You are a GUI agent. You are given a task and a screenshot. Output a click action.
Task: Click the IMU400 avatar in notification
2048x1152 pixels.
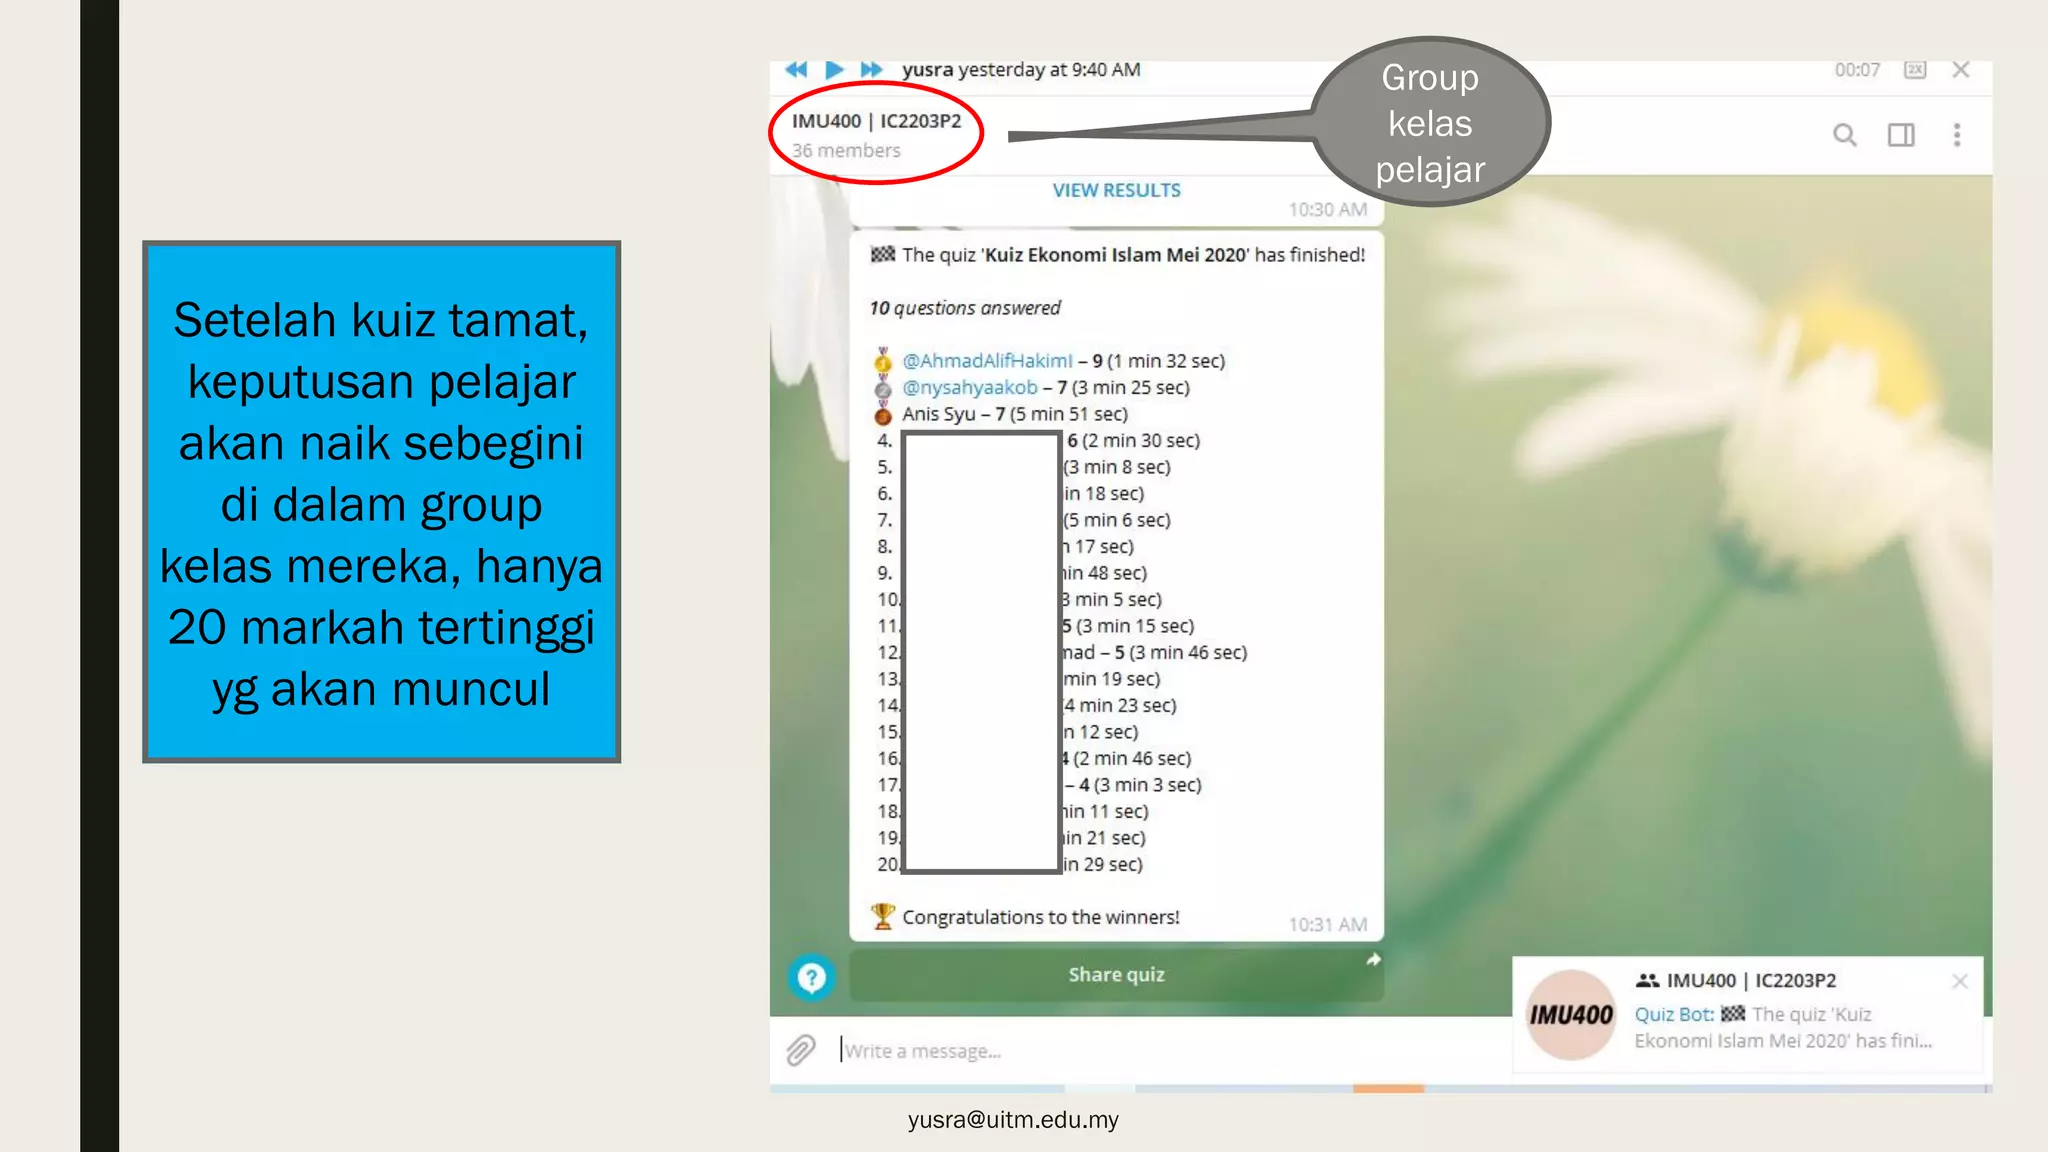(x=1571, y=1015)
